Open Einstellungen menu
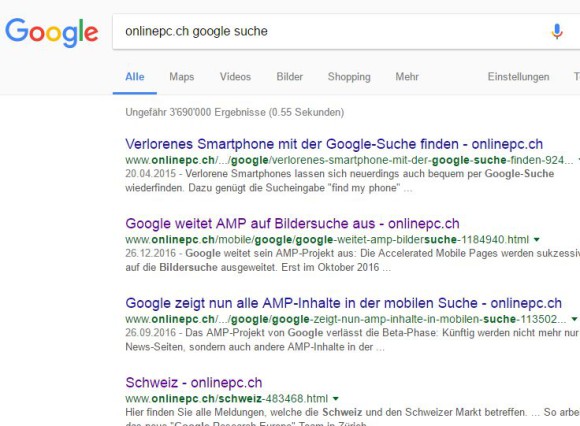580x426 pixels. point(518,77)
